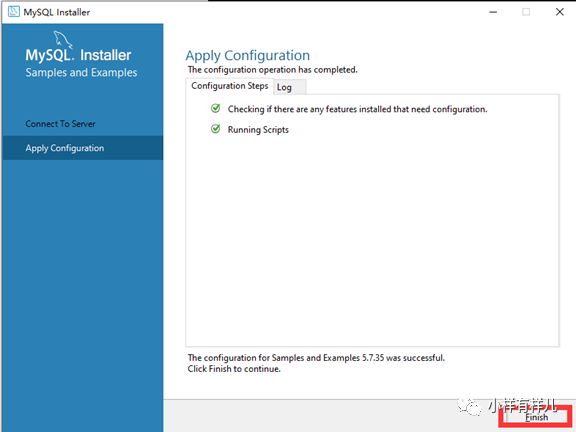The height and width of the screenshot is (432, 576).
Task: Switch to the Log tab
Action: coord(290,87)
